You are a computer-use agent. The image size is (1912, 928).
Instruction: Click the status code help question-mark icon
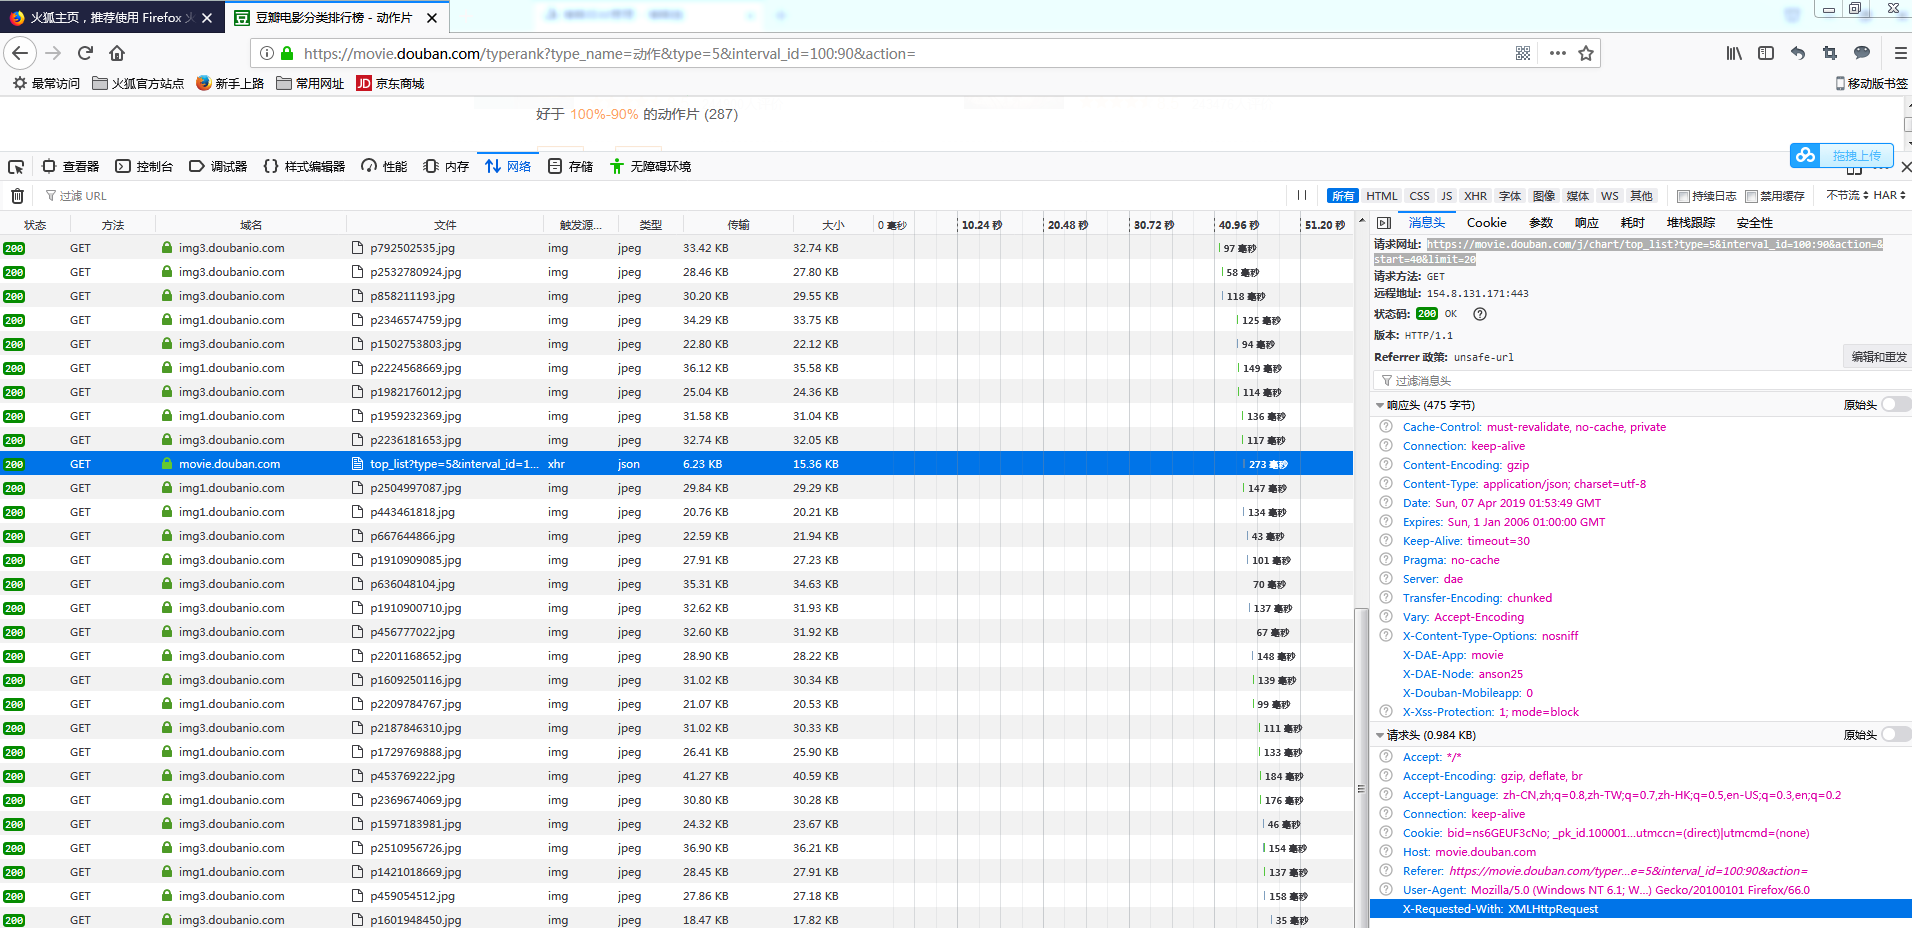coord(1480,314)
